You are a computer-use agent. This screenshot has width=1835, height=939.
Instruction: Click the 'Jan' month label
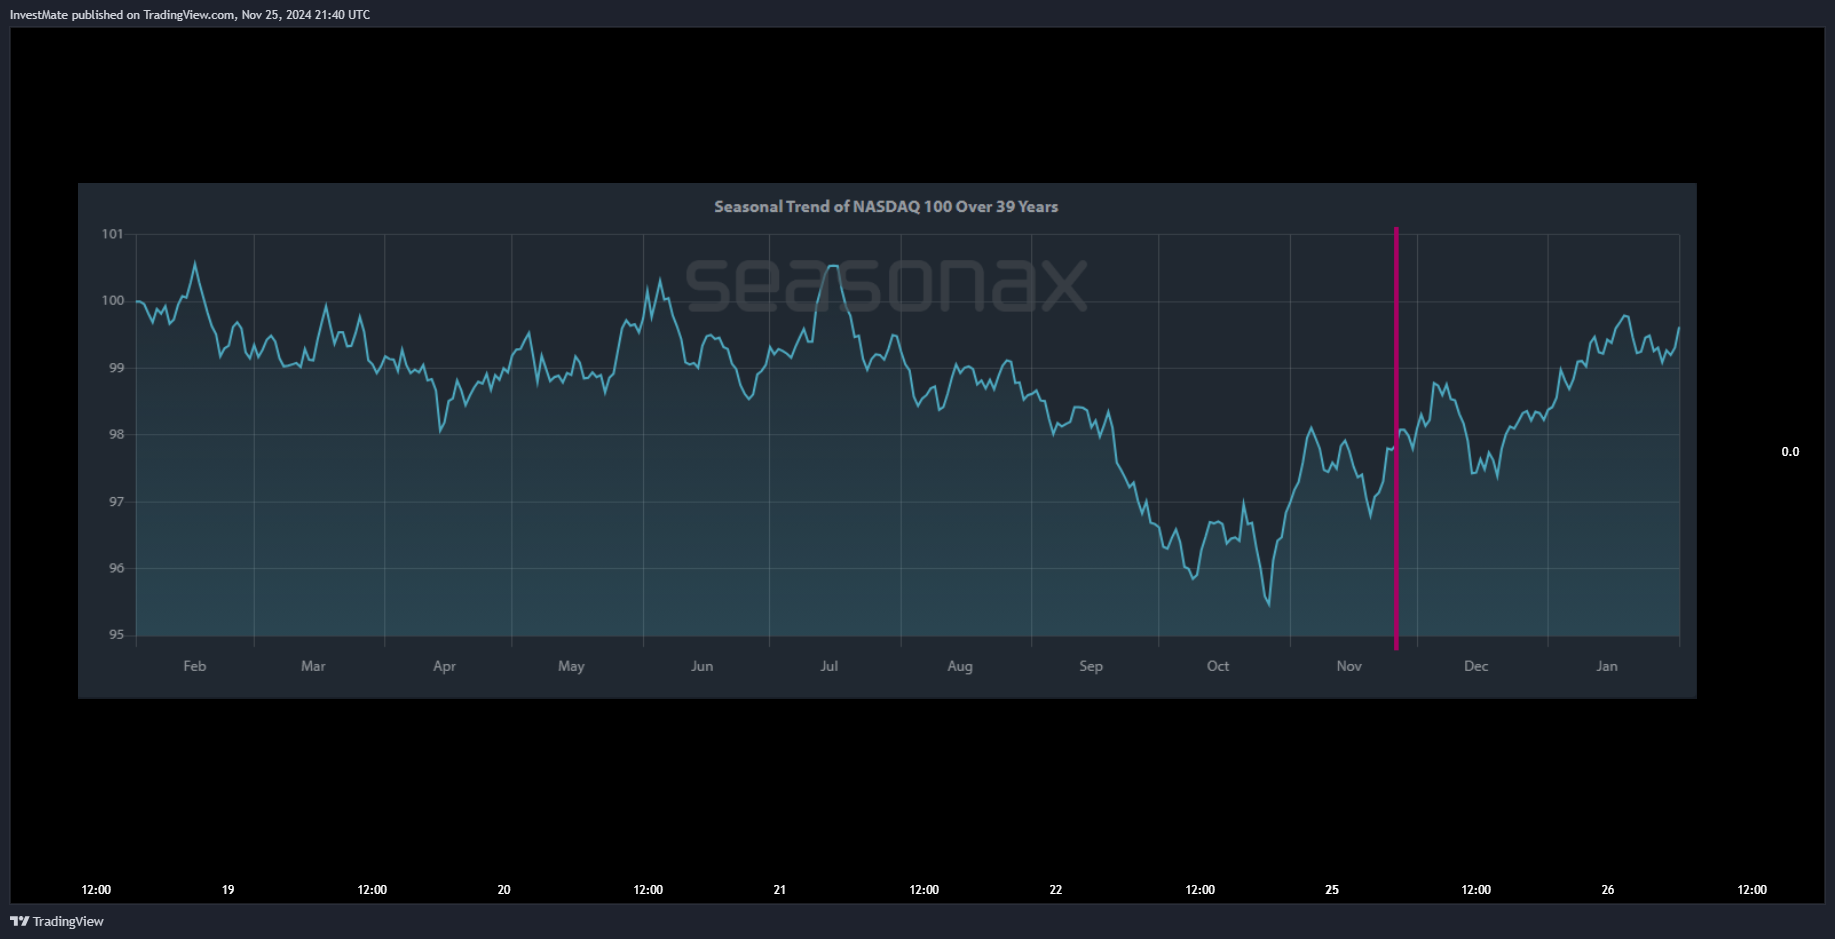click(x=1607, y=666)
